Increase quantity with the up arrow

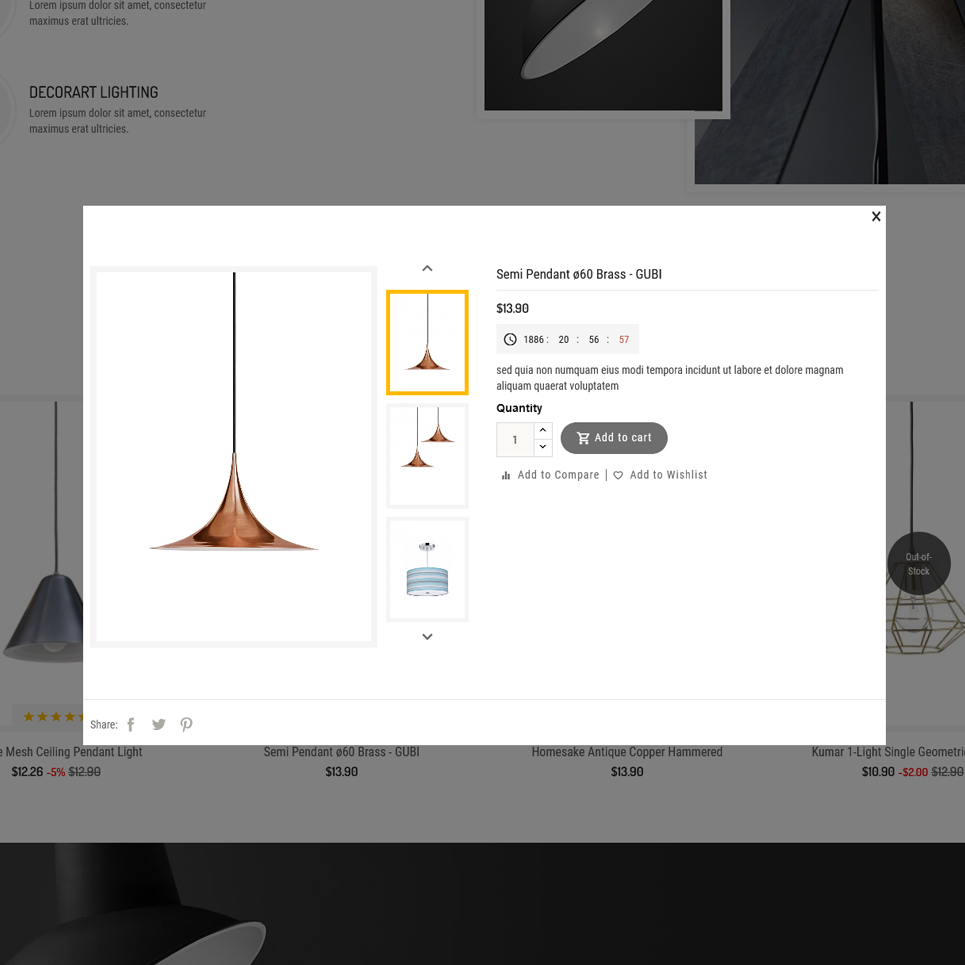click(x=543, y=430)
